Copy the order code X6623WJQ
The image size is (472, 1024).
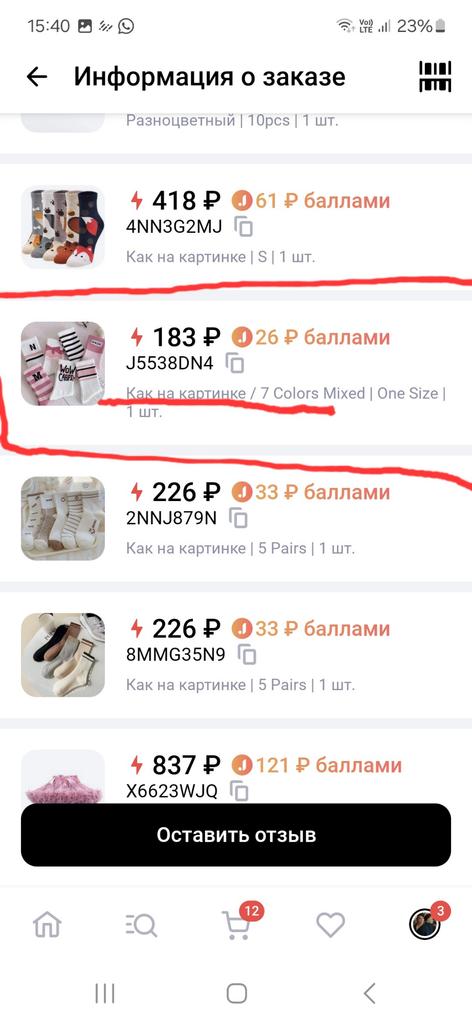pyautogui.click(x=240, y=792)
